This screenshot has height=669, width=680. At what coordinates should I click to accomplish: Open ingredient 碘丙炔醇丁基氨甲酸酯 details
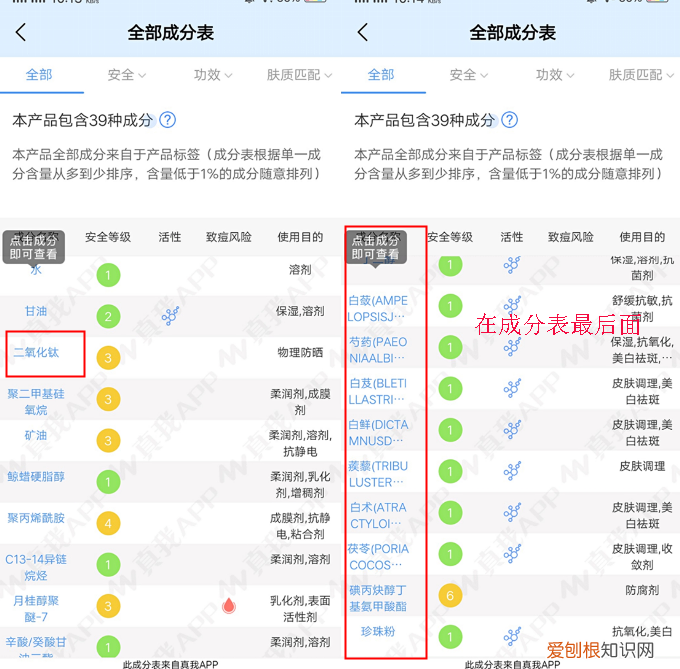pyautogui.click(x=378, y=598)
